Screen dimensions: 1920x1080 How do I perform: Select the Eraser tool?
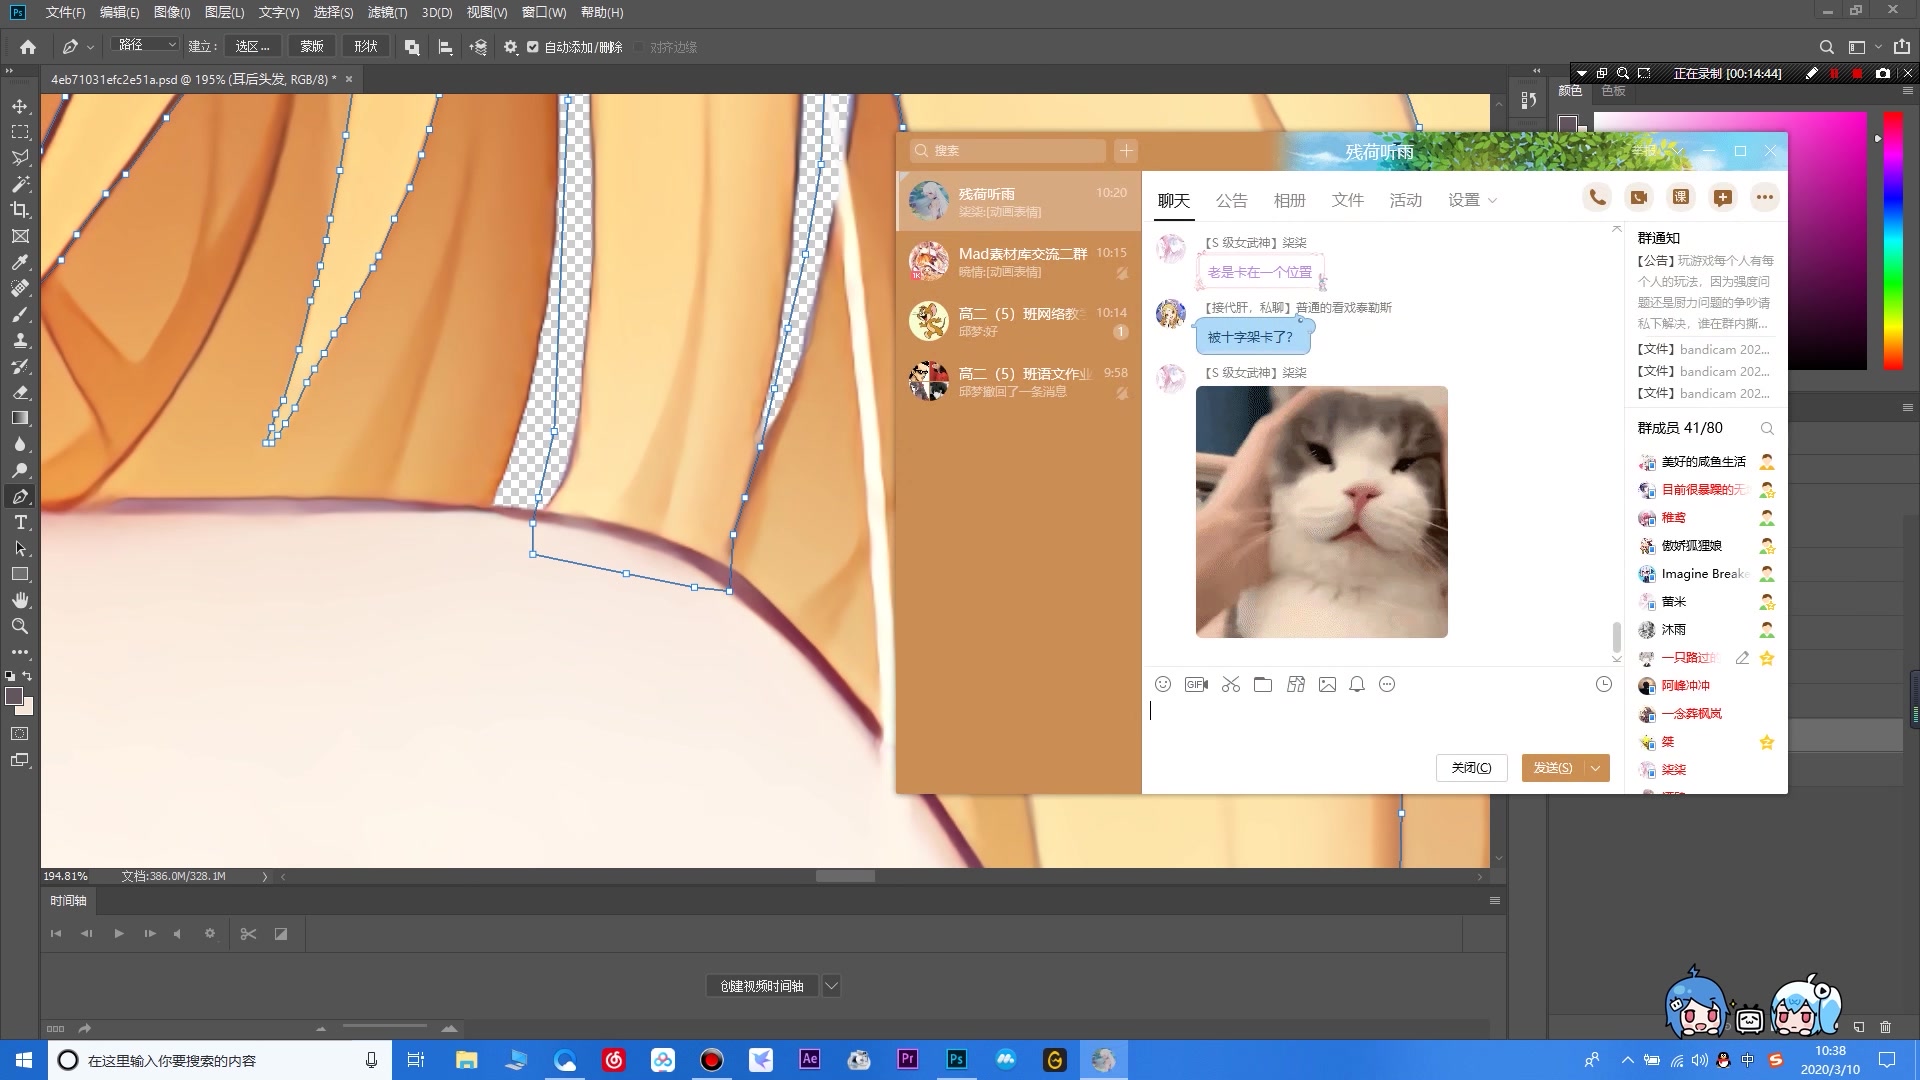tap(20, 392)
